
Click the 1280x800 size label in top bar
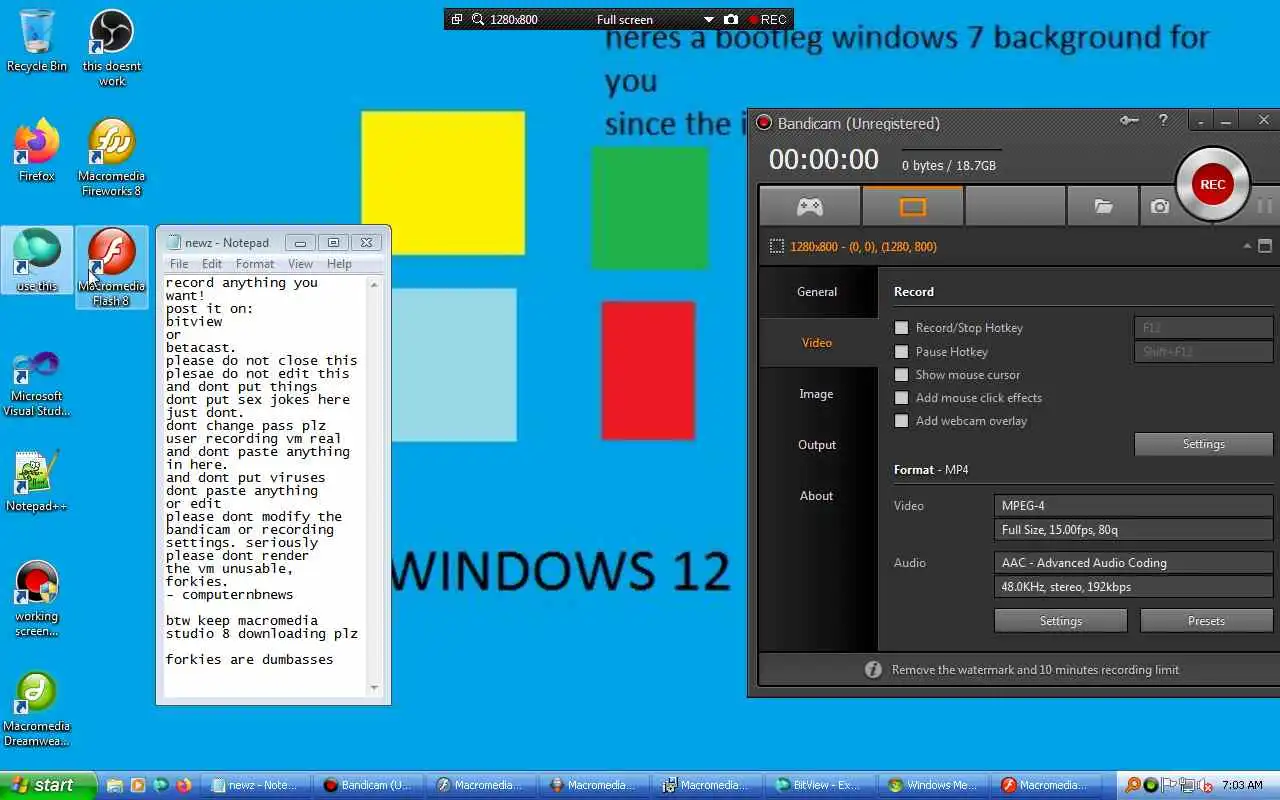514,19
